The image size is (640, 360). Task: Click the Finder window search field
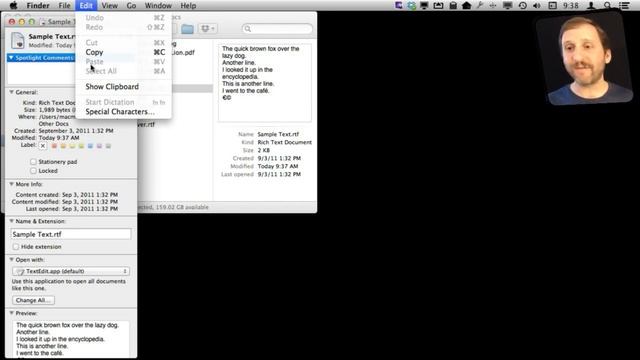(x=277, y=29)
